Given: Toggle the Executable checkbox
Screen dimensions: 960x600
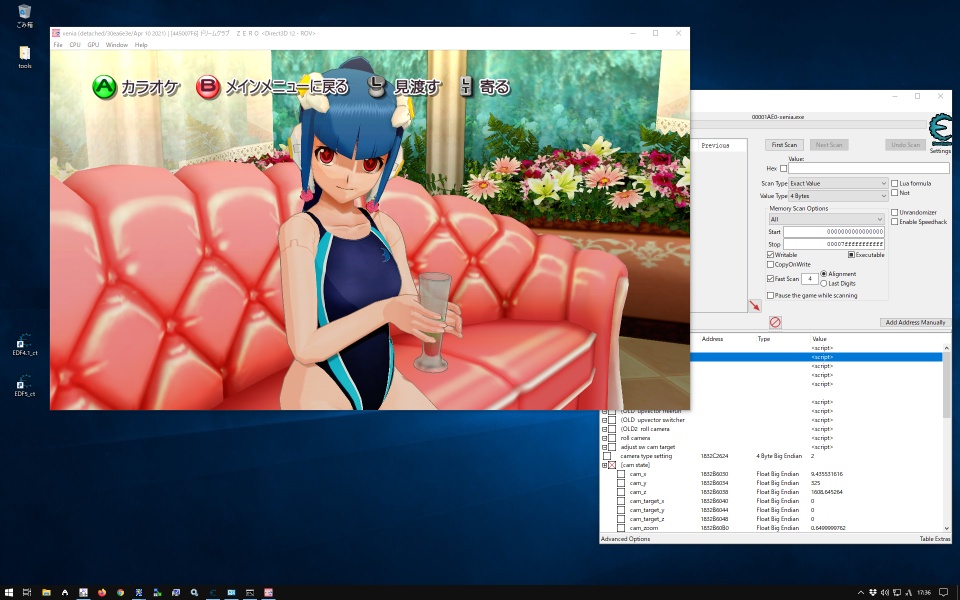Looking at the screenshot, I should [851, 255].
